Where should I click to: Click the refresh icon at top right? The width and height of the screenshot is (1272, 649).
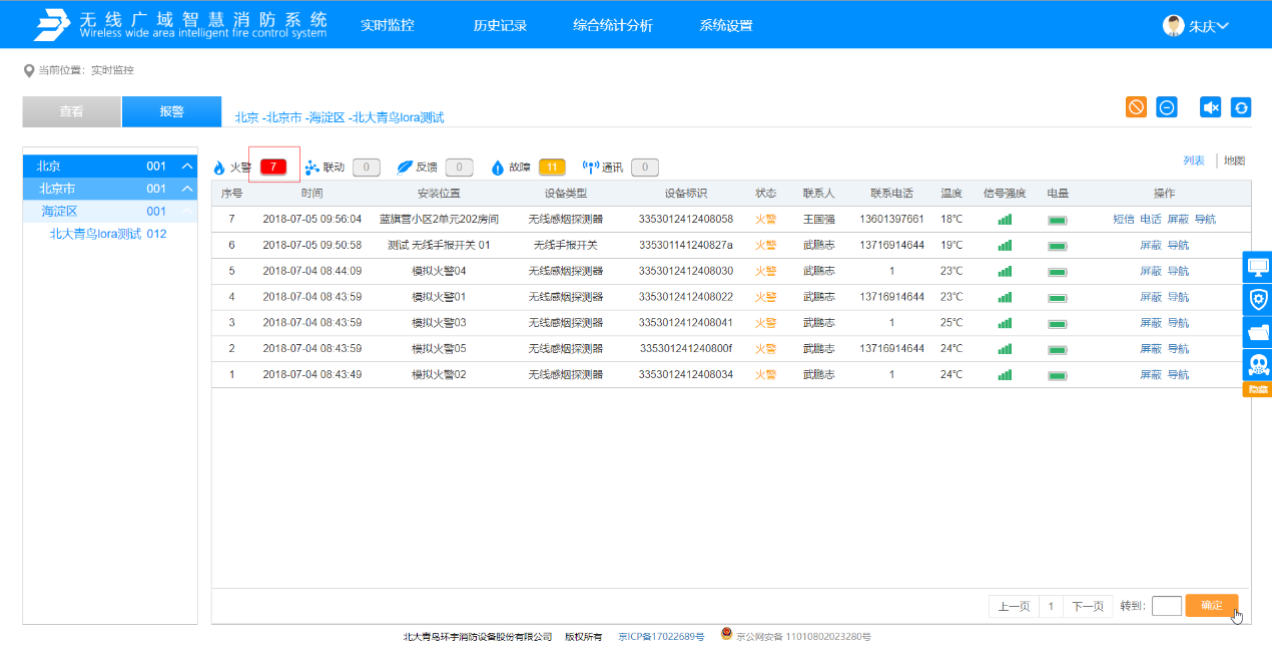pos(1240,107)
